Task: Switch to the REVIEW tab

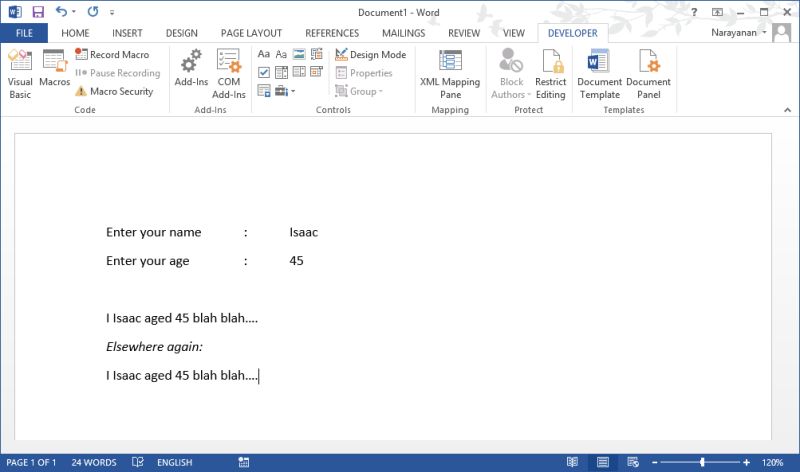Action: (464, 33)
